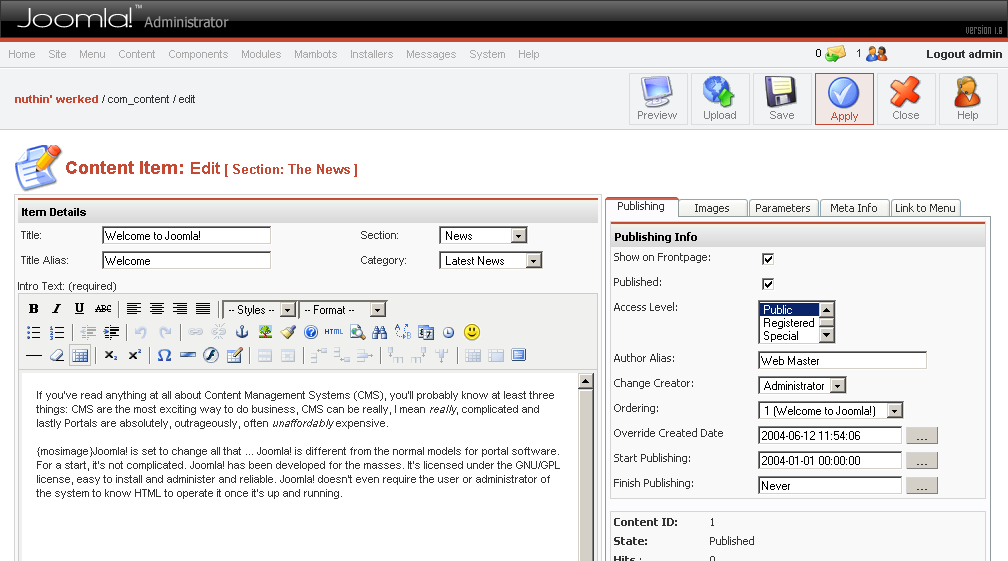Apply strikethrough formatting
1008x561 pixels.
pyautogui.click(x=103, y=309)
